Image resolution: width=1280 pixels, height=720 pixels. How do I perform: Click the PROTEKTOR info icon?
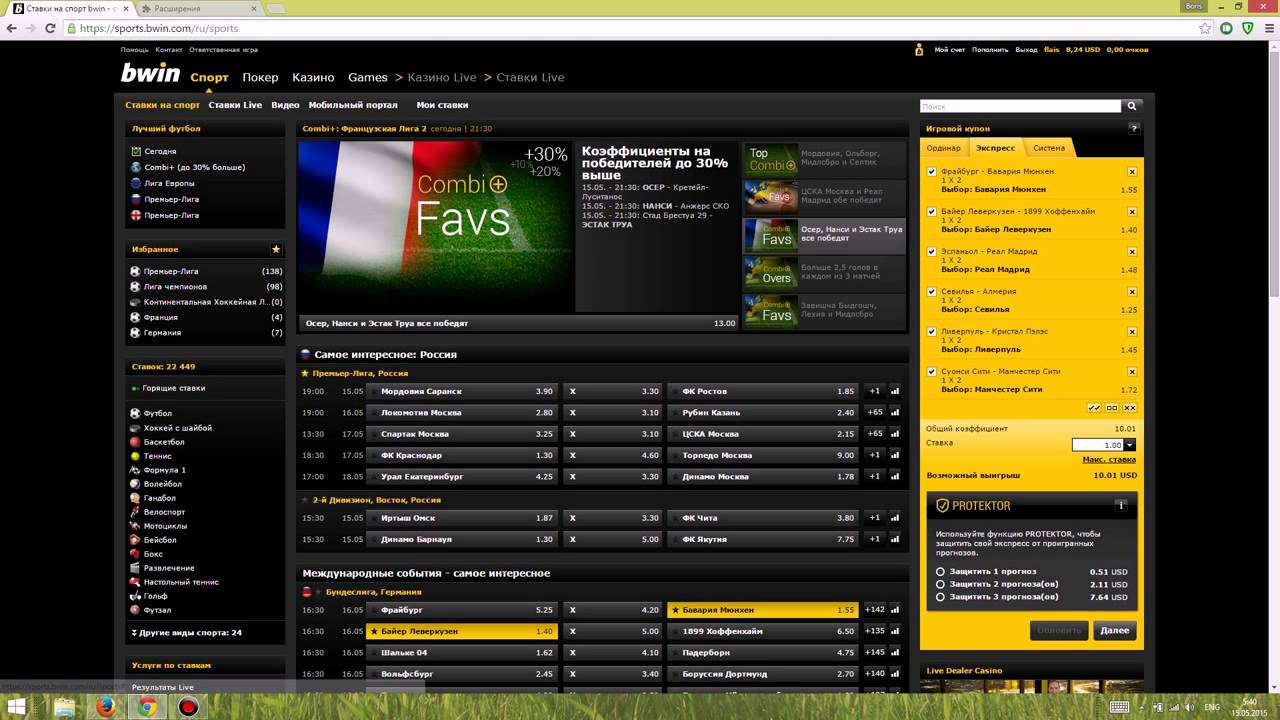[1121, 506]
